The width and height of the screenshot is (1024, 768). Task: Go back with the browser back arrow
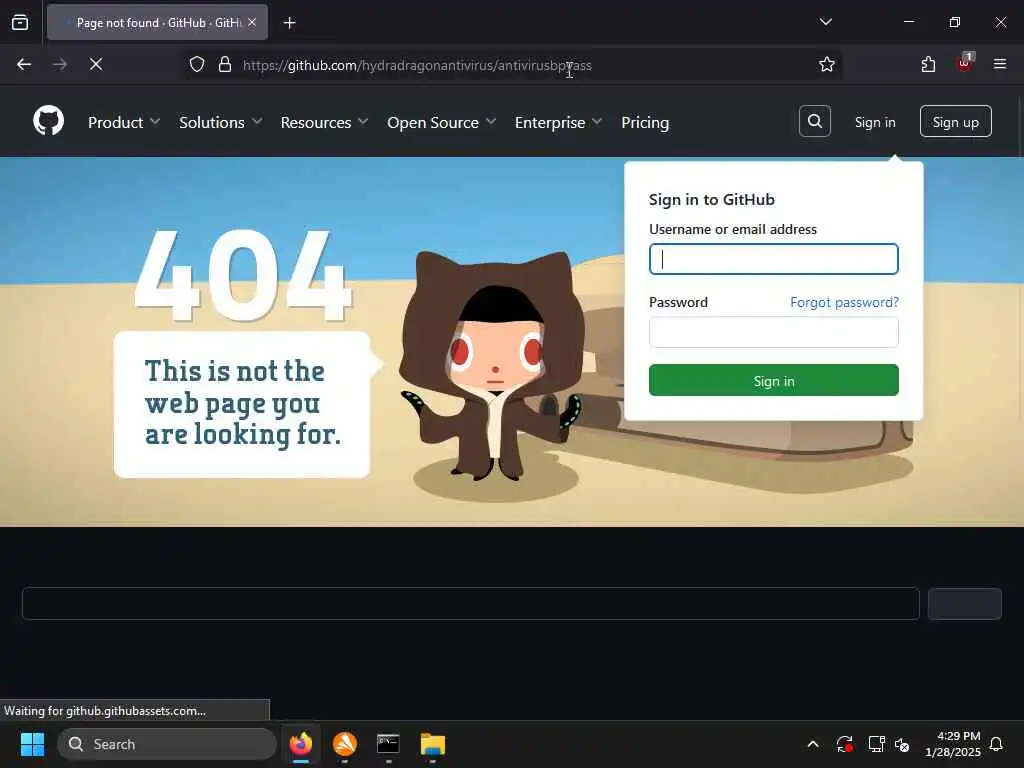coord(24,64)
